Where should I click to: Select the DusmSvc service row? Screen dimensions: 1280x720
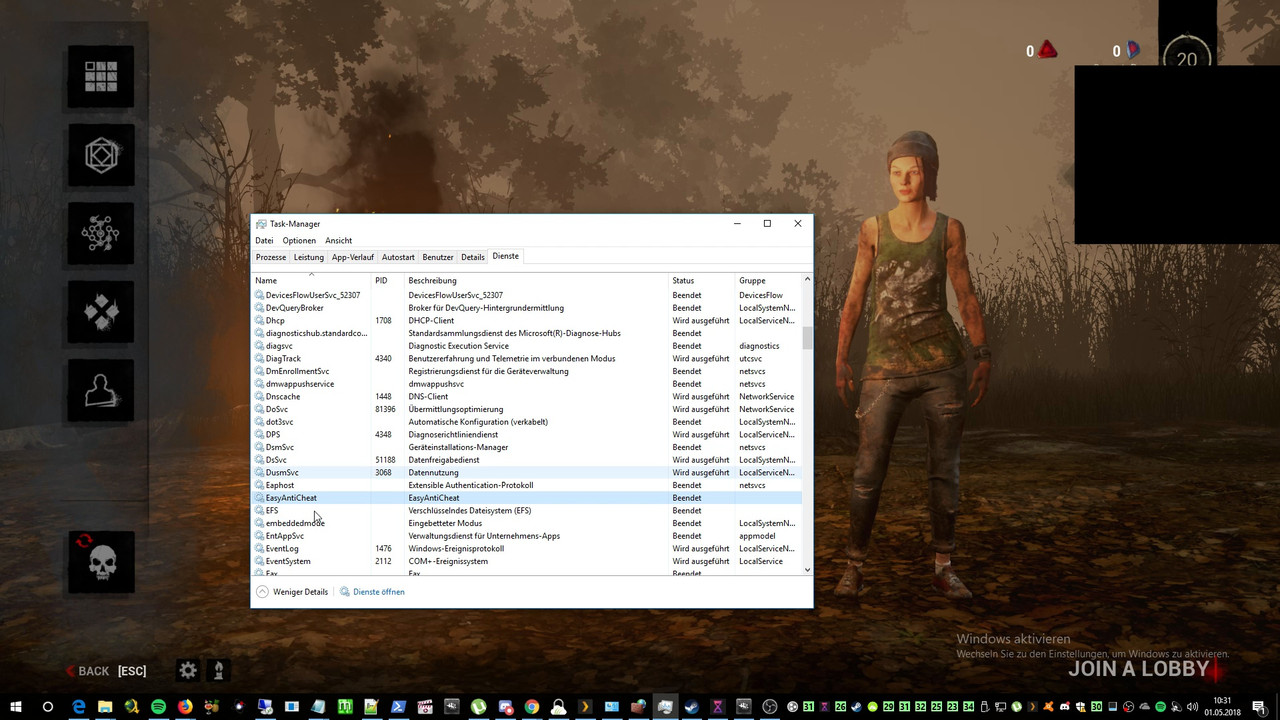pyautogui.click(x=527, y=473)
